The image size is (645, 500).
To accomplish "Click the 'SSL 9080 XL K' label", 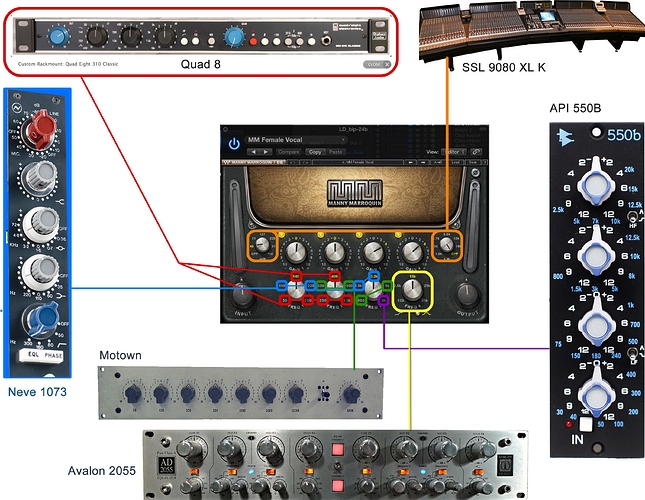I will click(x=503, y=67).
